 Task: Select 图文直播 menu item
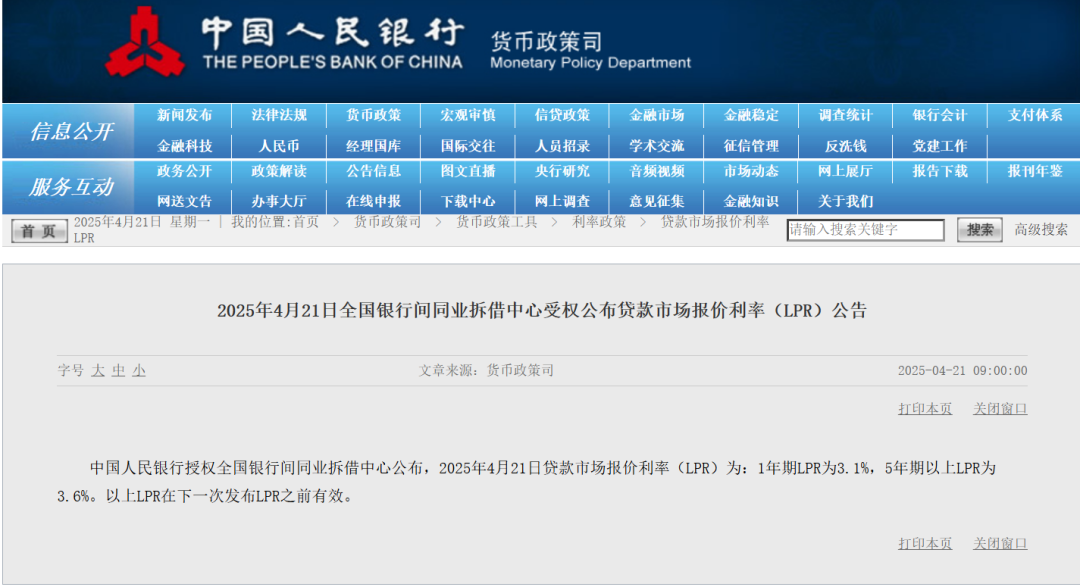point(468,171)
